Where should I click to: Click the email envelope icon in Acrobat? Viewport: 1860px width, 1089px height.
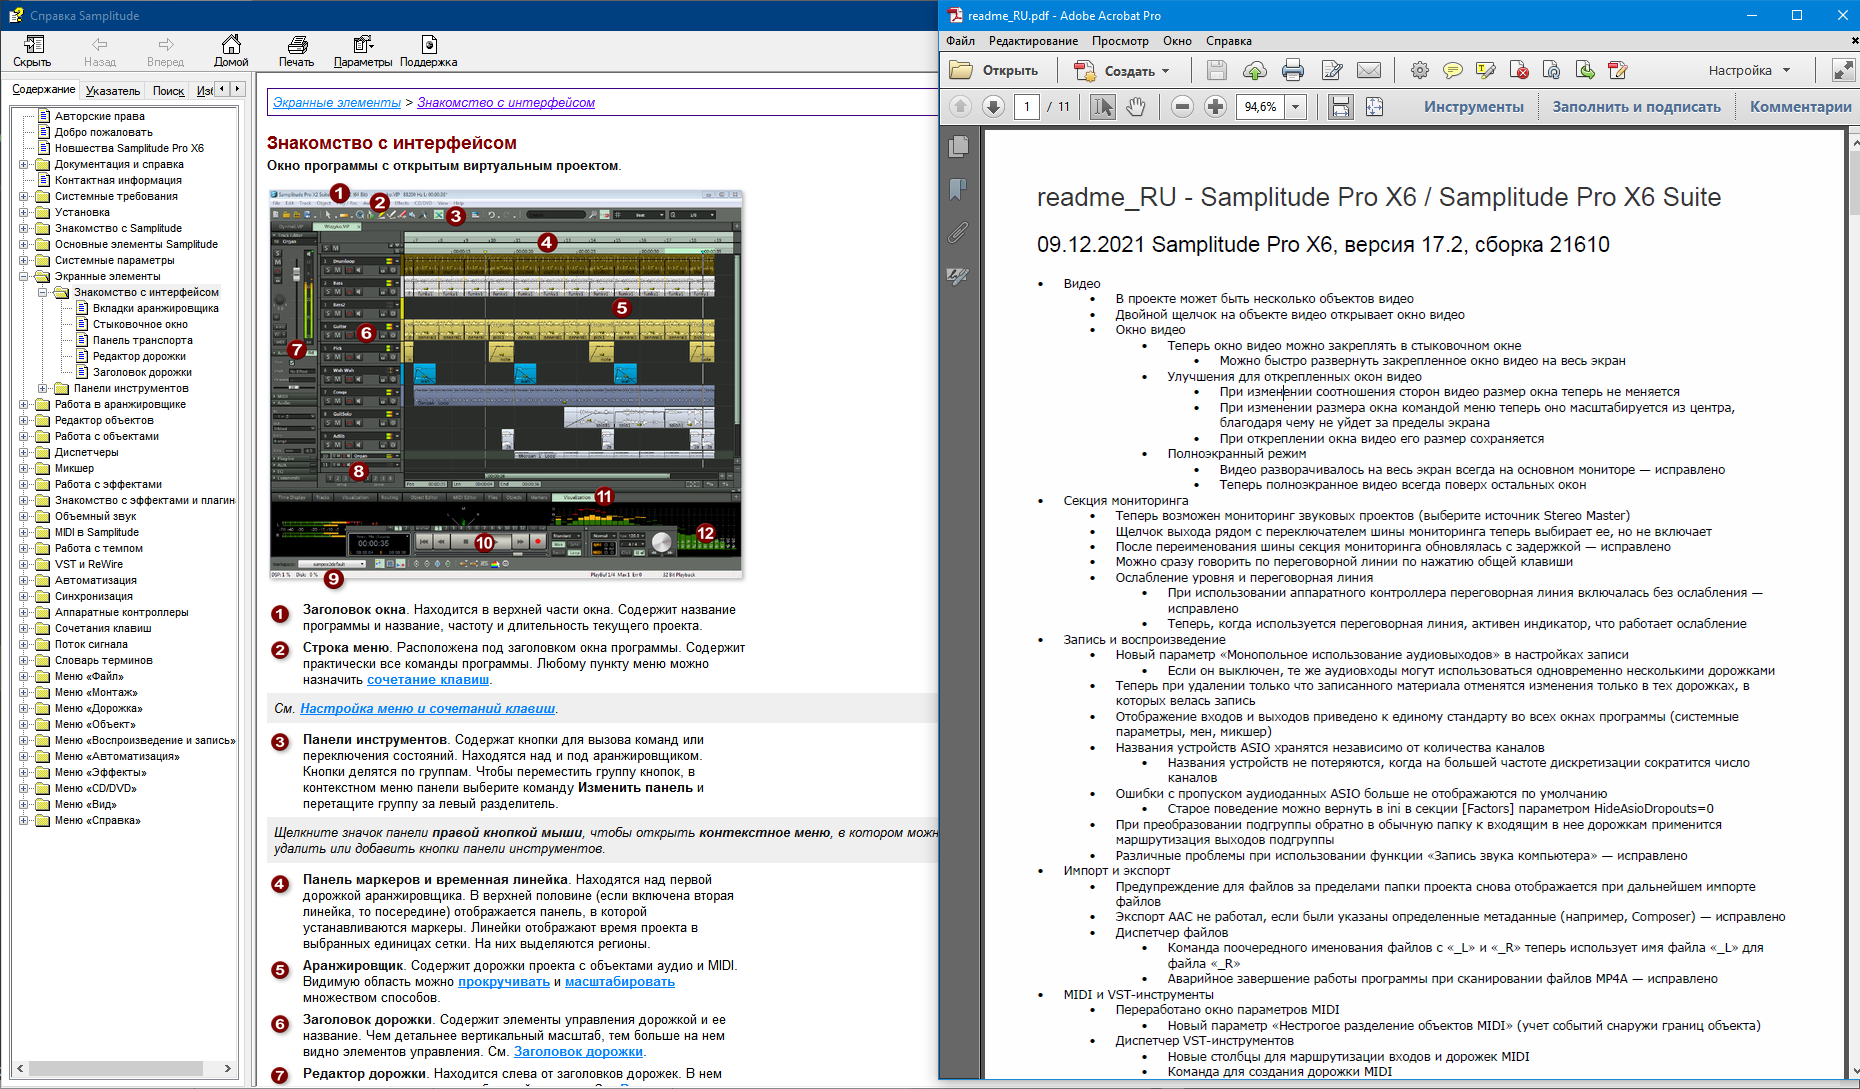point(1369,70)
